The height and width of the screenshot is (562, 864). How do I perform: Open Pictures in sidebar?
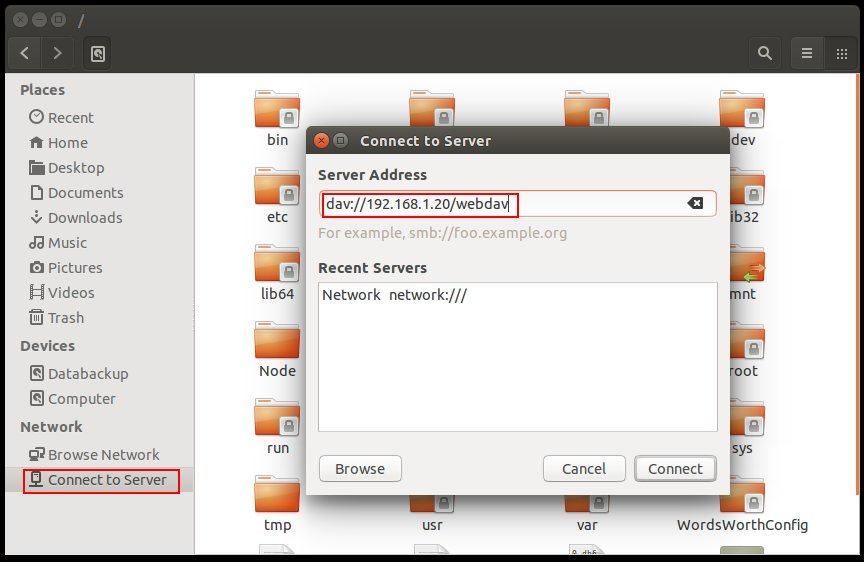(66, 268)
